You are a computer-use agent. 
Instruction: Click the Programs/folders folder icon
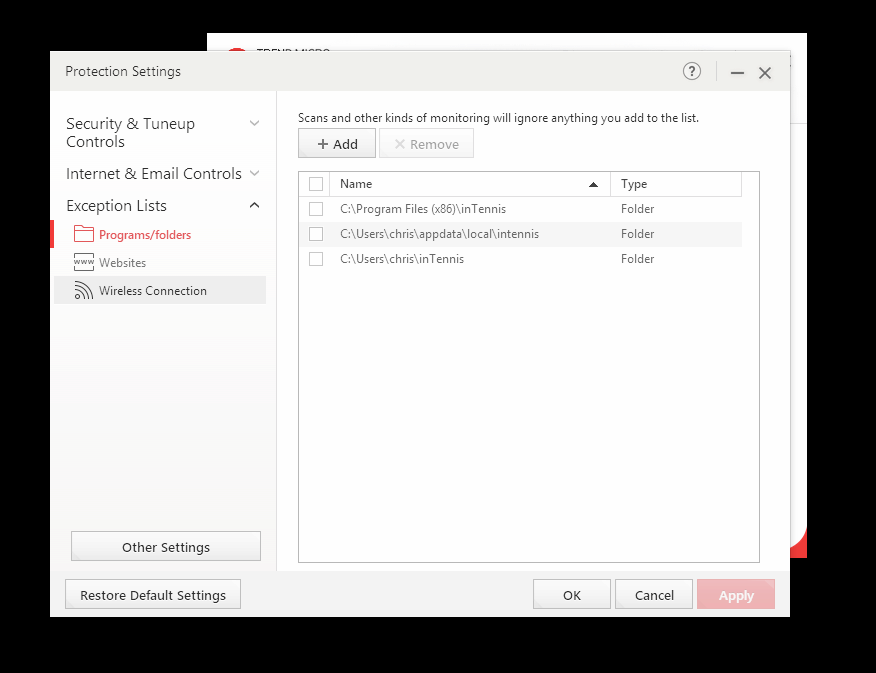point(84,233)
